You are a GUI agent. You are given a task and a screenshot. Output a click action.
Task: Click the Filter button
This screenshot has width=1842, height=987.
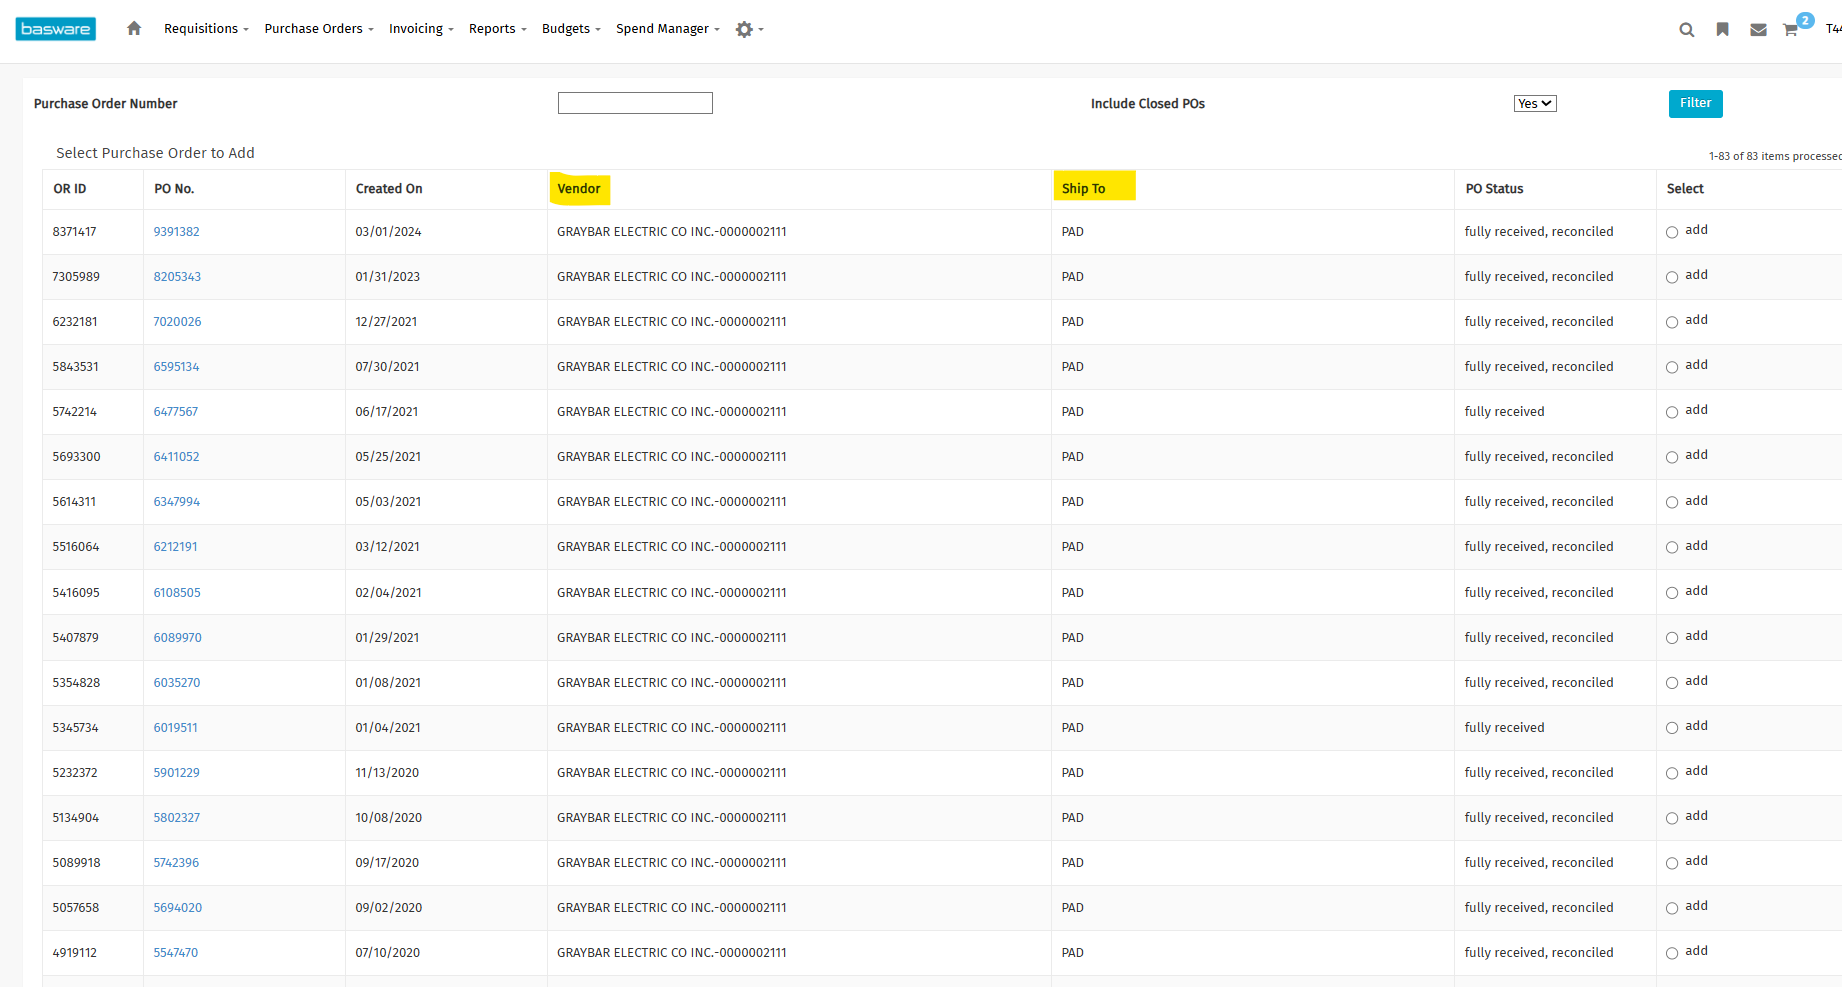(1696, 103)
